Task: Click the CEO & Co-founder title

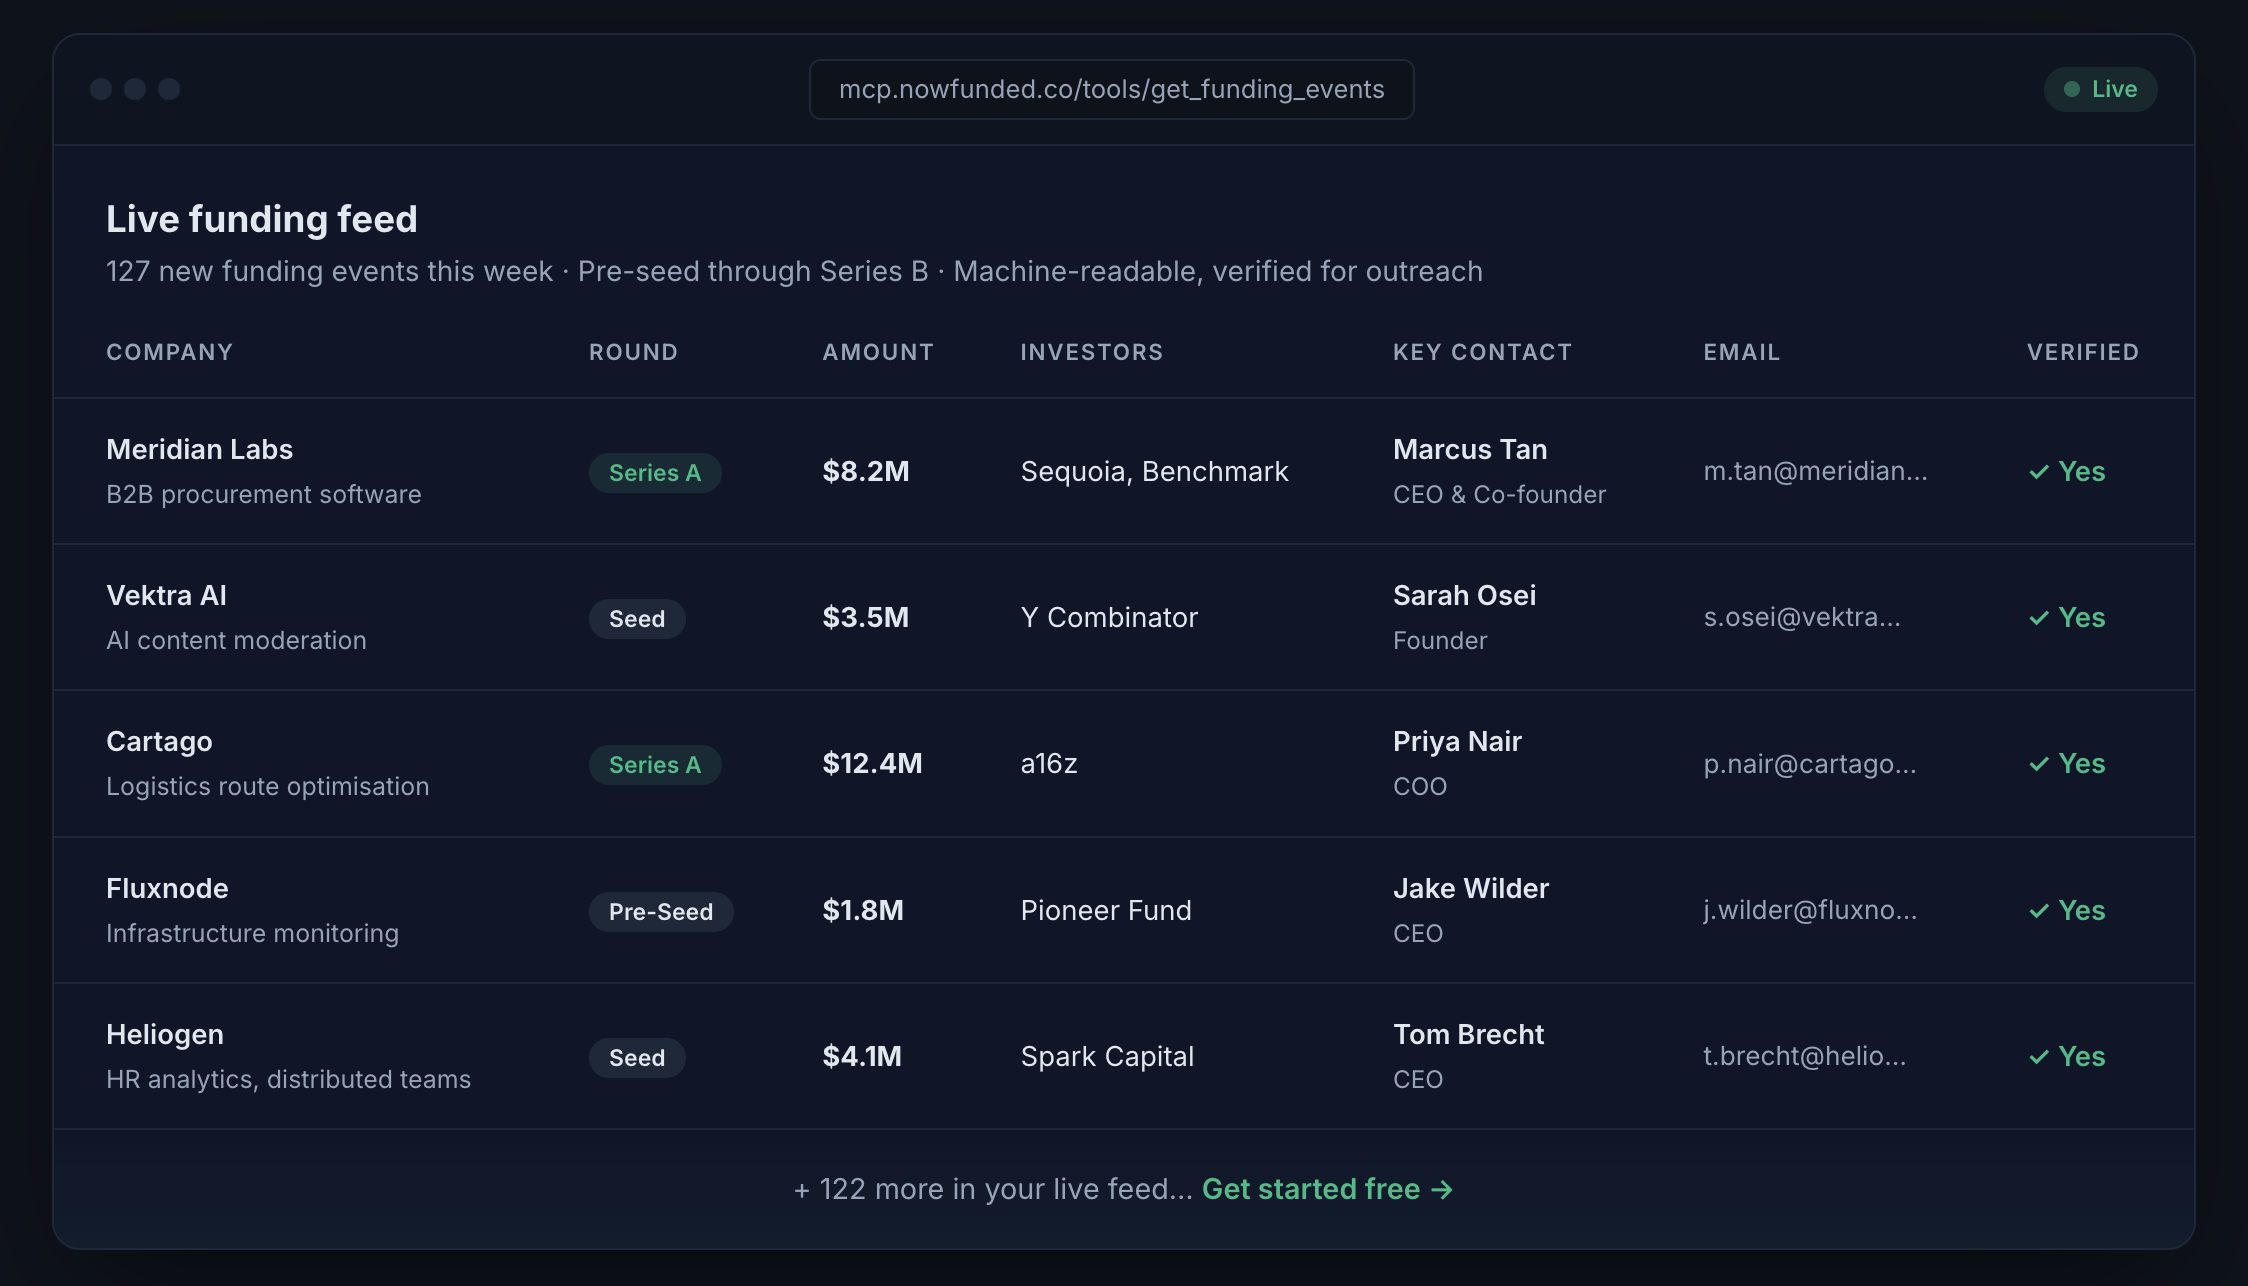Action: [x=1499, y=494]
